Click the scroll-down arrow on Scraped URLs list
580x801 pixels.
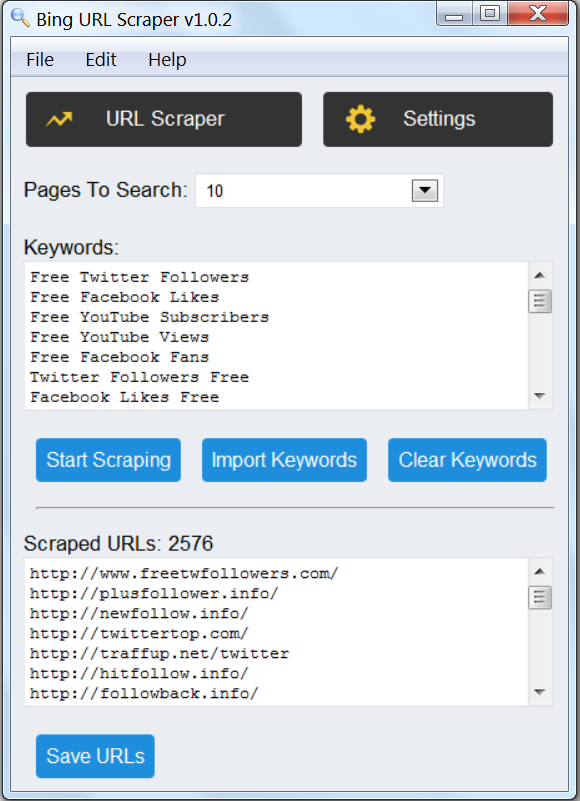[x=540, y=691]
